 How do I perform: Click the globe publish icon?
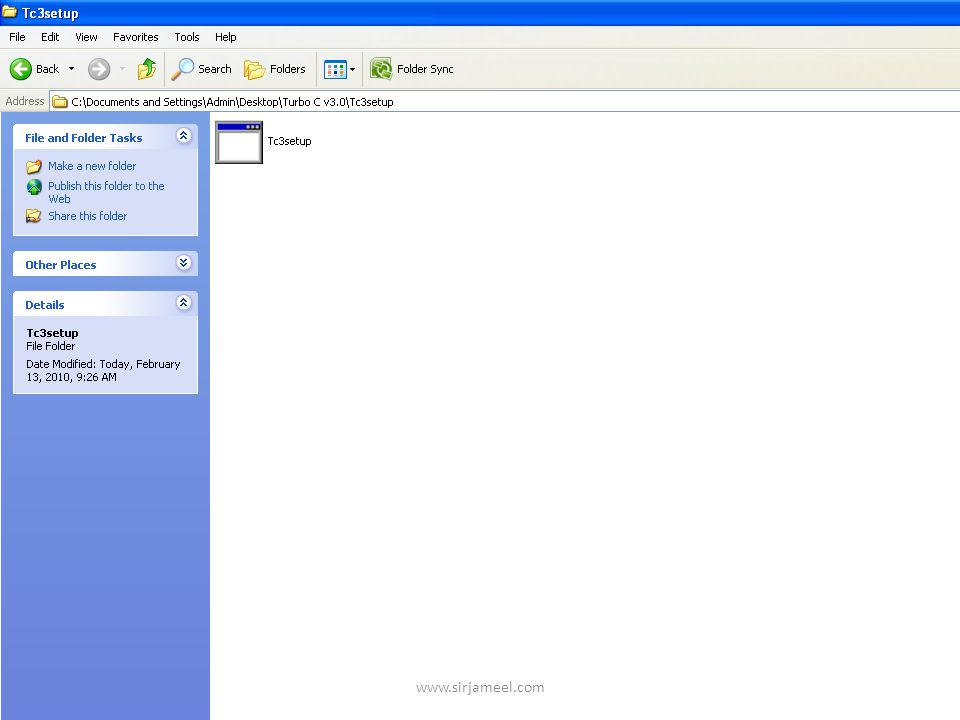point(34,187)
